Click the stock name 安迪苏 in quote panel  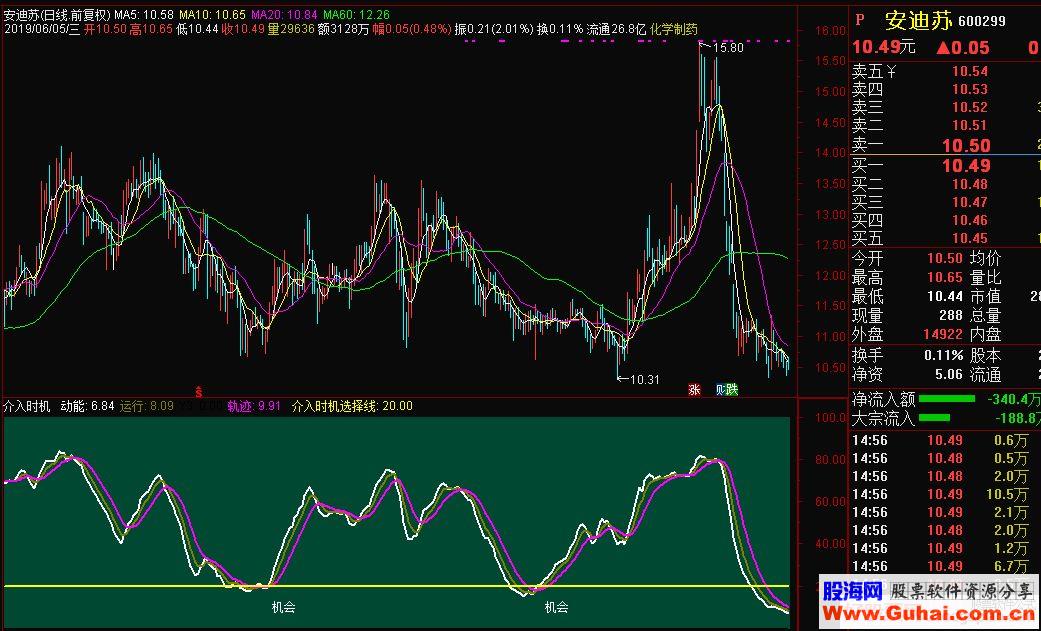click(920, 21)
